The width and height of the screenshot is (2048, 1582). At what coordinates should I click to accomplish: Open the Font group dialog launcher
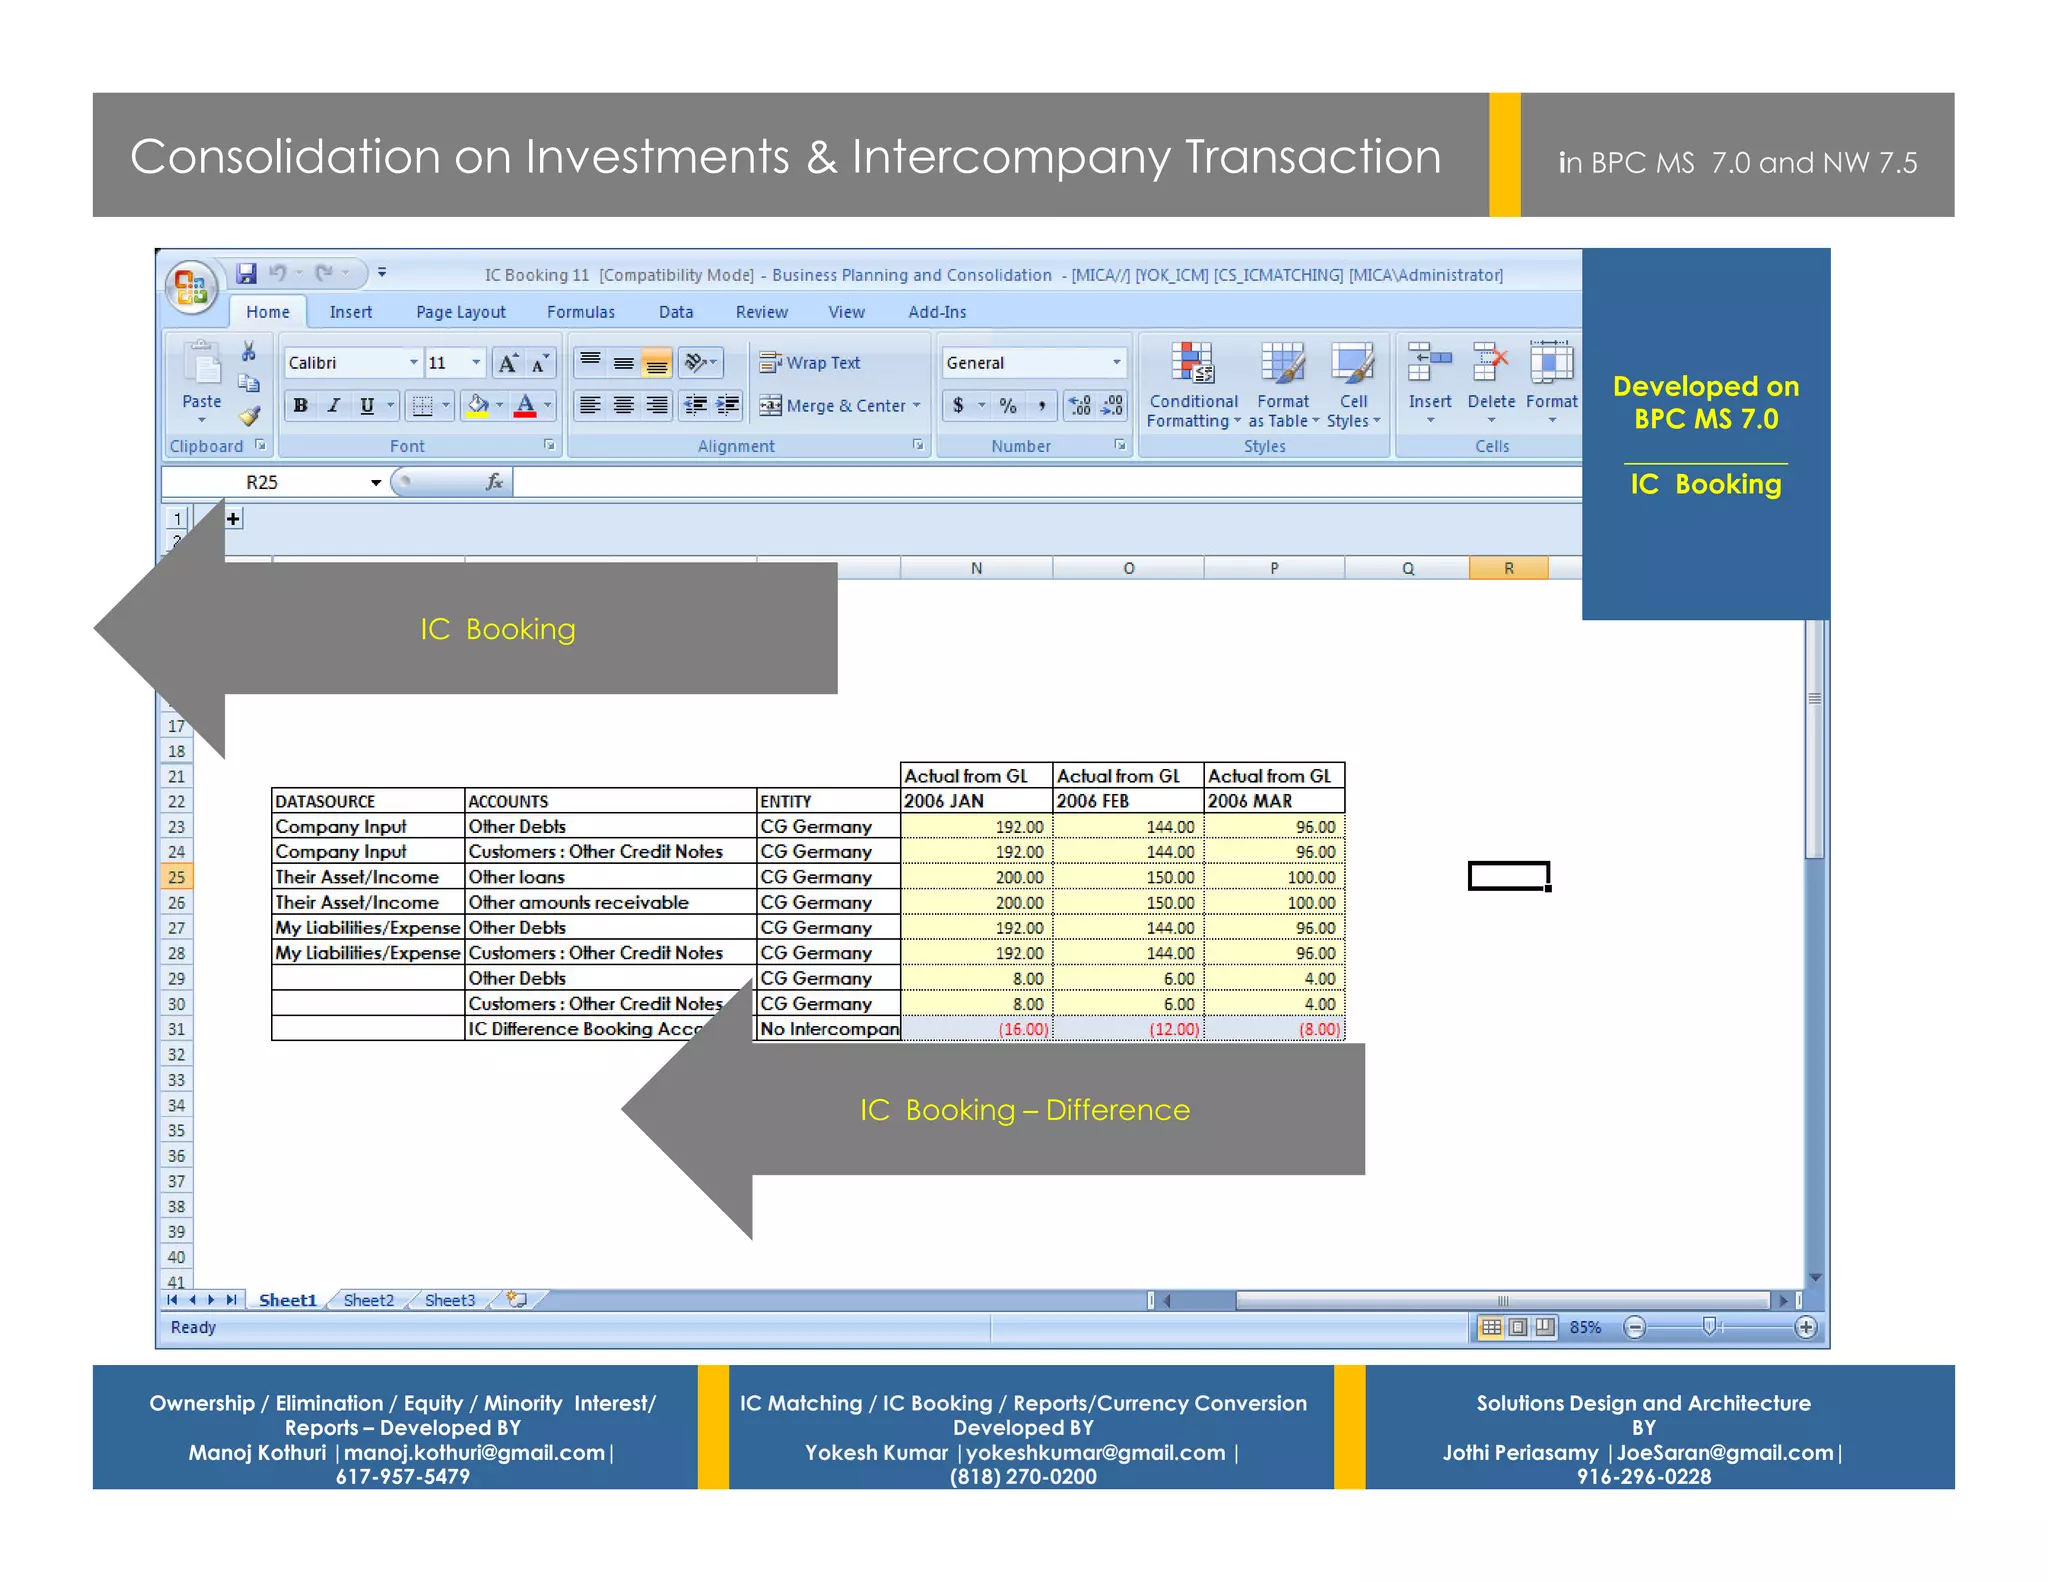point(549,445)
